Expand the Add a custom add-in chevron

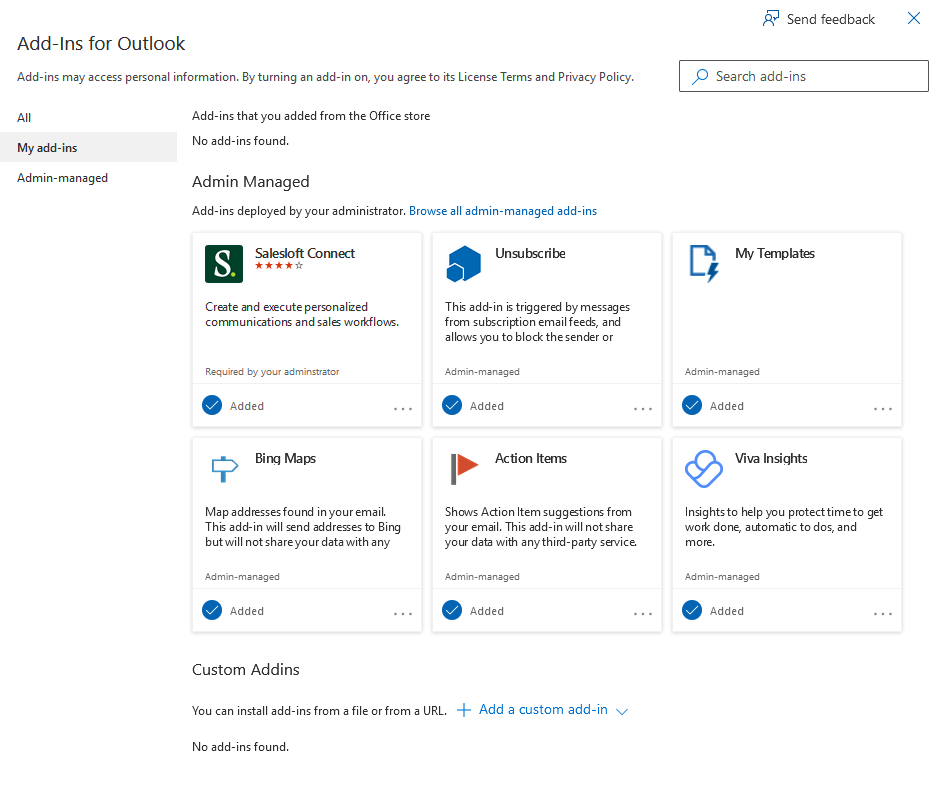(622, 711)
